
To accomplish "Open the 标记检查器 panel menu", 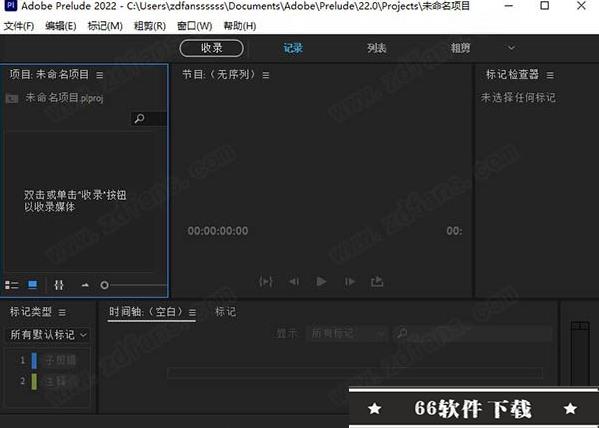I will tap(550, 75).
